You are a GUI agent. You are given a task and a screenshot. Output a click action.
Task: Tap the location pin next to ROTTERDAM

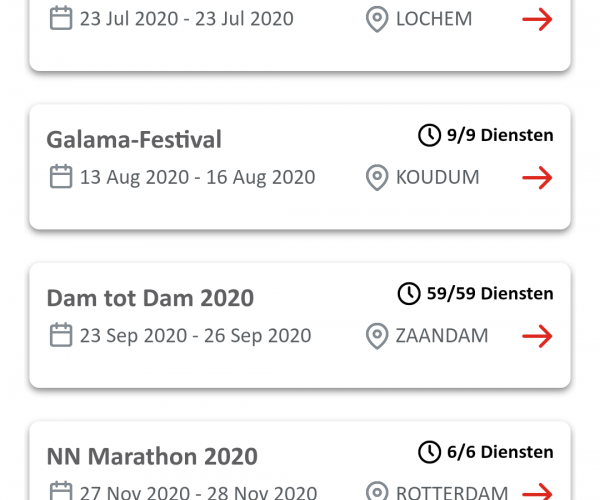(377, 493)
